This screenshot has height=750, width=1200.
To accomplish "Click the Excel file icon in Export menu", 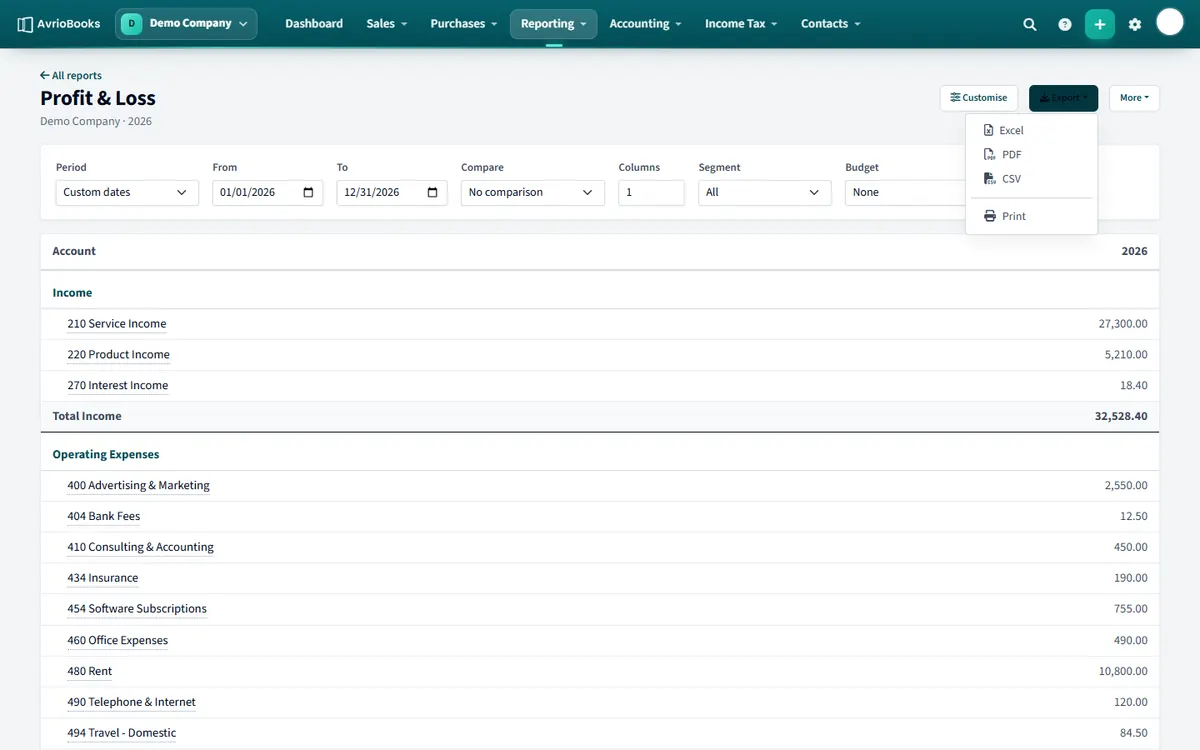I will 989,130.
